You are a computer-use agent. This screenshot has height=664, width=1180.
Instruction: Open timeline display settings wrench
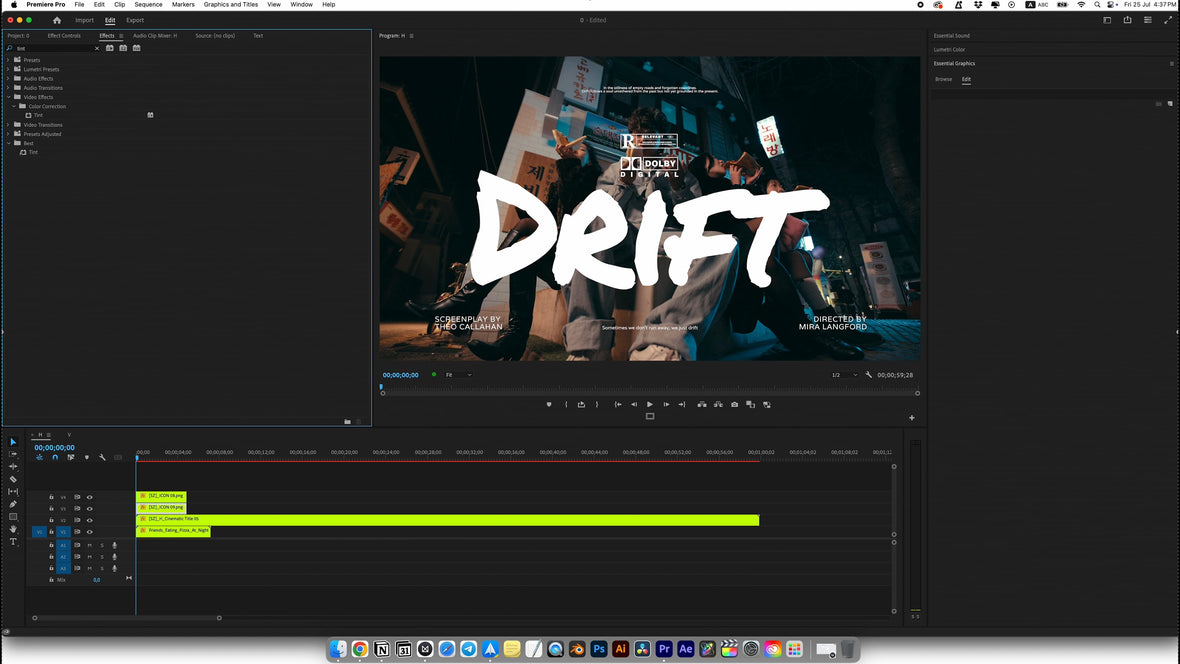point(102,457)
